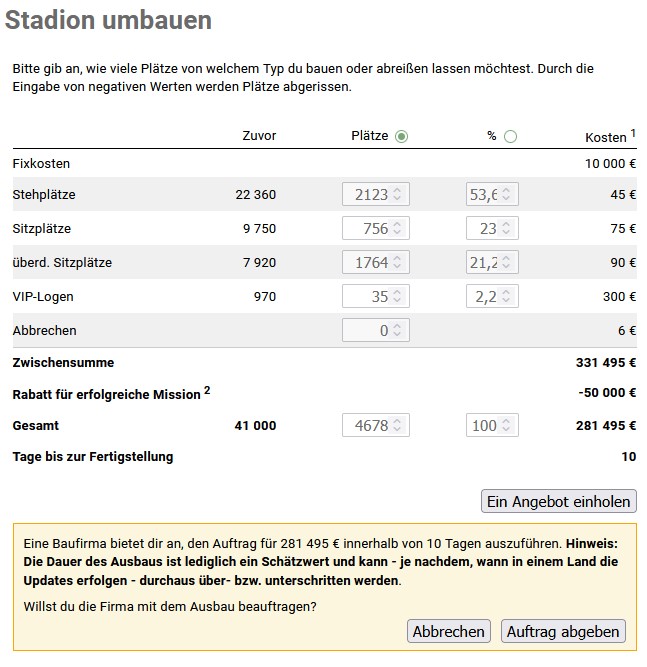The width and height of the screenshot is (647, 667).
Task: Click the VIP-Logen seats input field
Action: (x=366, y=297)
